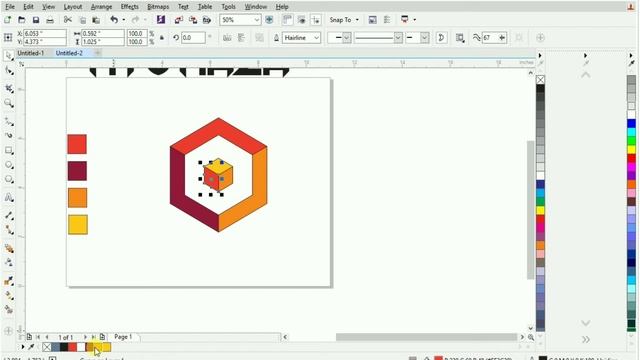Click the purple Search content icon
640x360 pixels.
(161, 20)
